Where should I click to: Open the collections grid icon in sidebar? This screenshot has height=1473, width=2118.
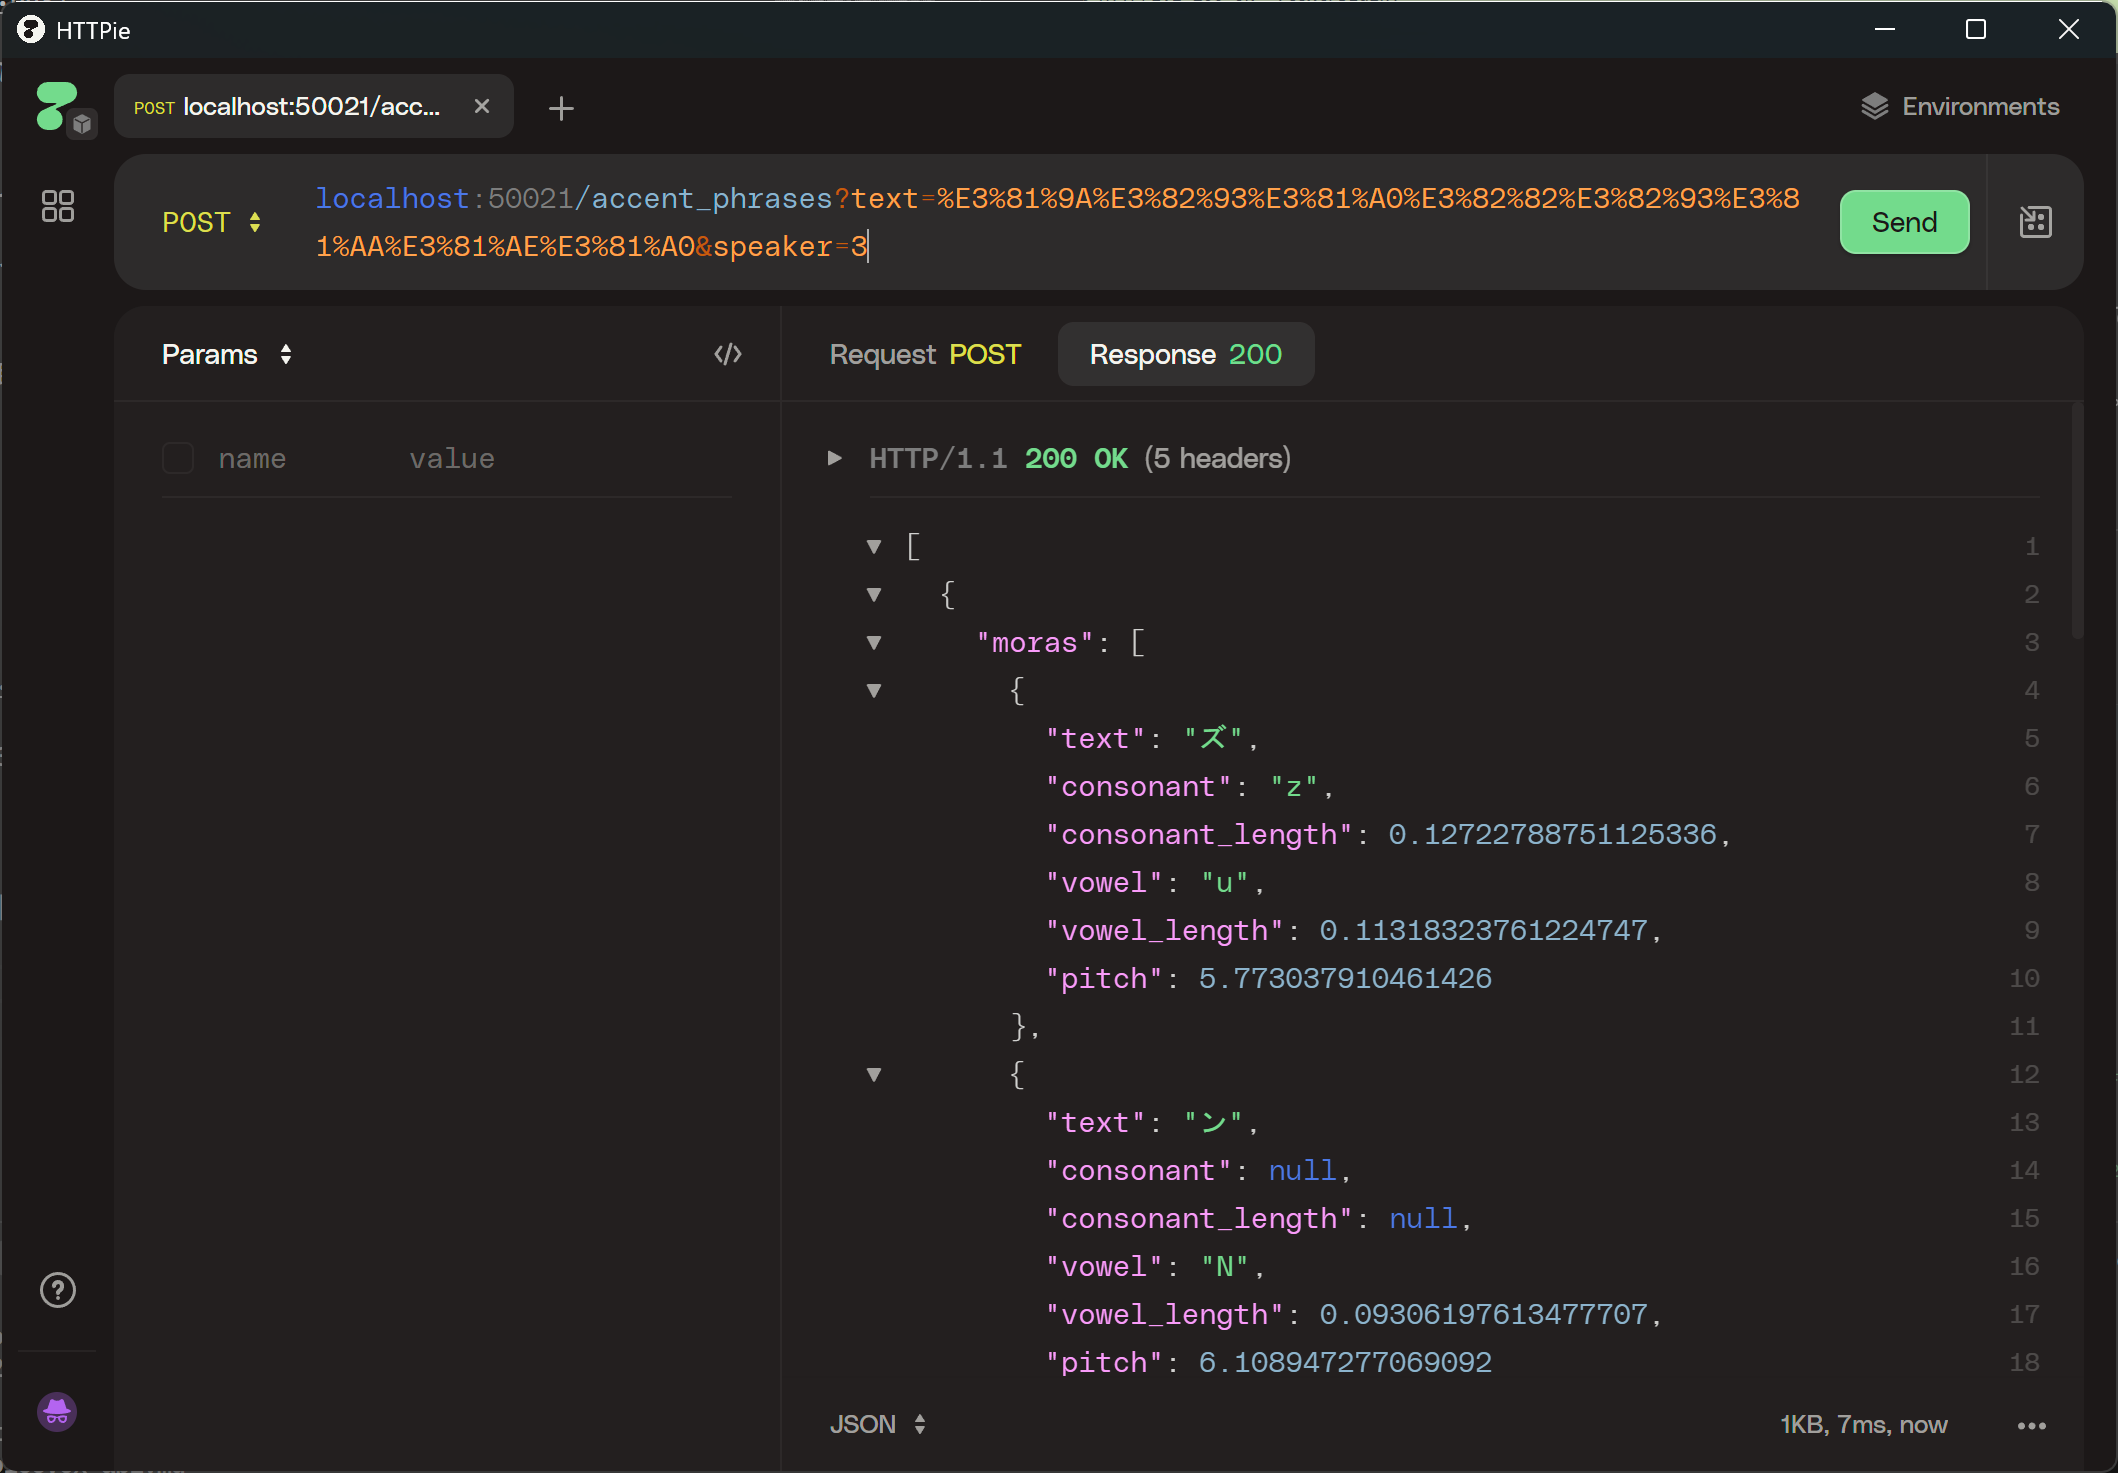tap(58, 206)
